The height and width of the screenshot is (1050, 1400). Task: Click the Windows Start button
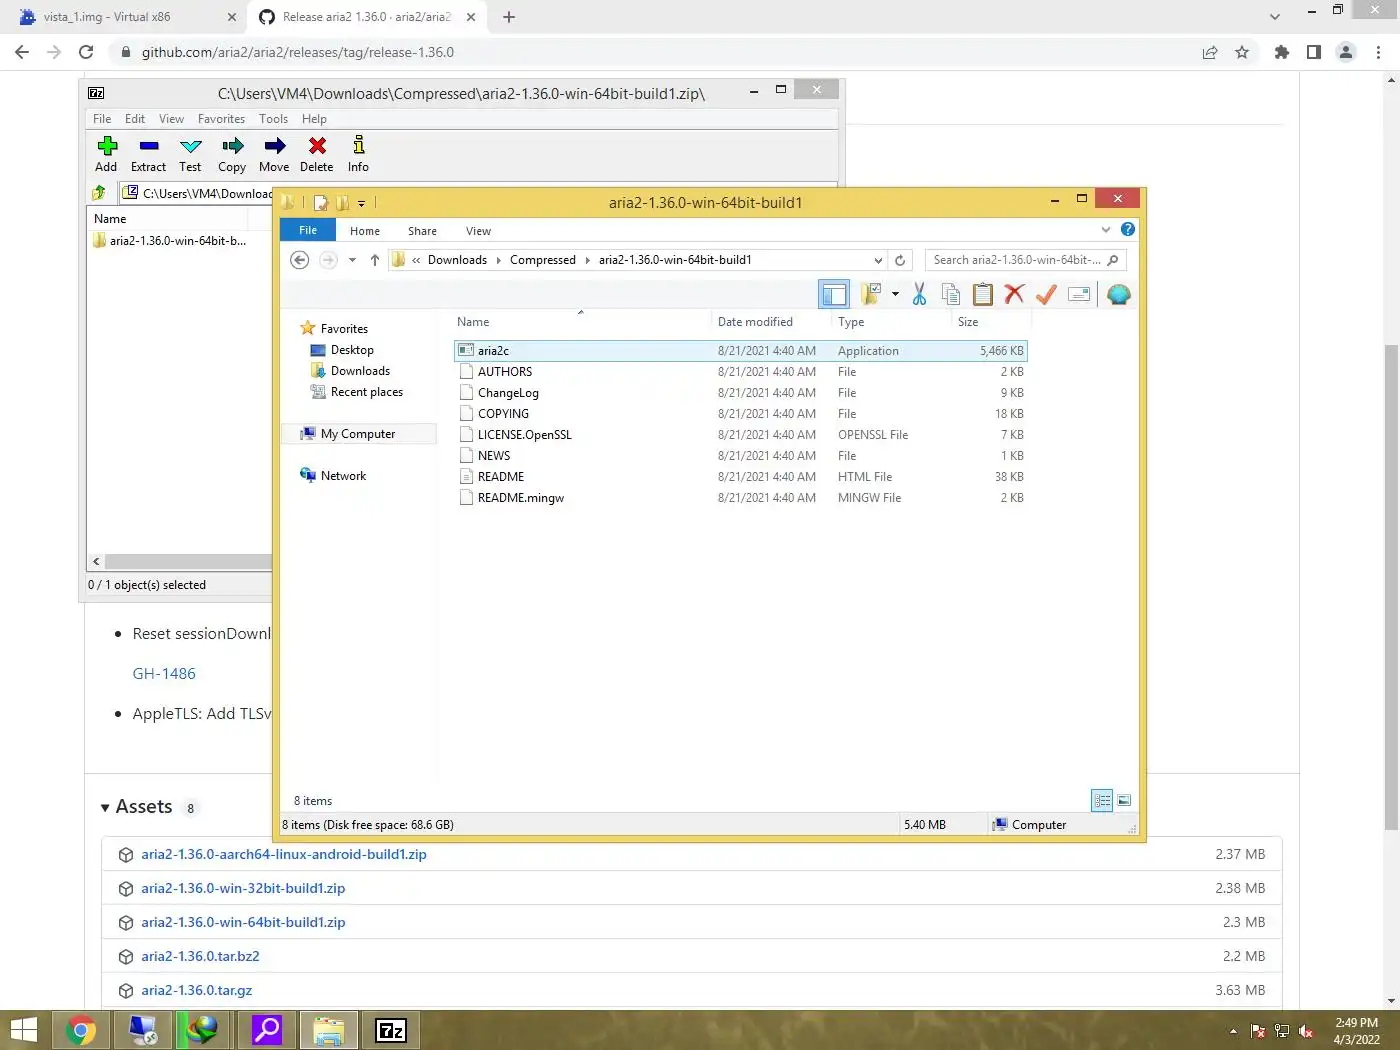[24, 1030]
